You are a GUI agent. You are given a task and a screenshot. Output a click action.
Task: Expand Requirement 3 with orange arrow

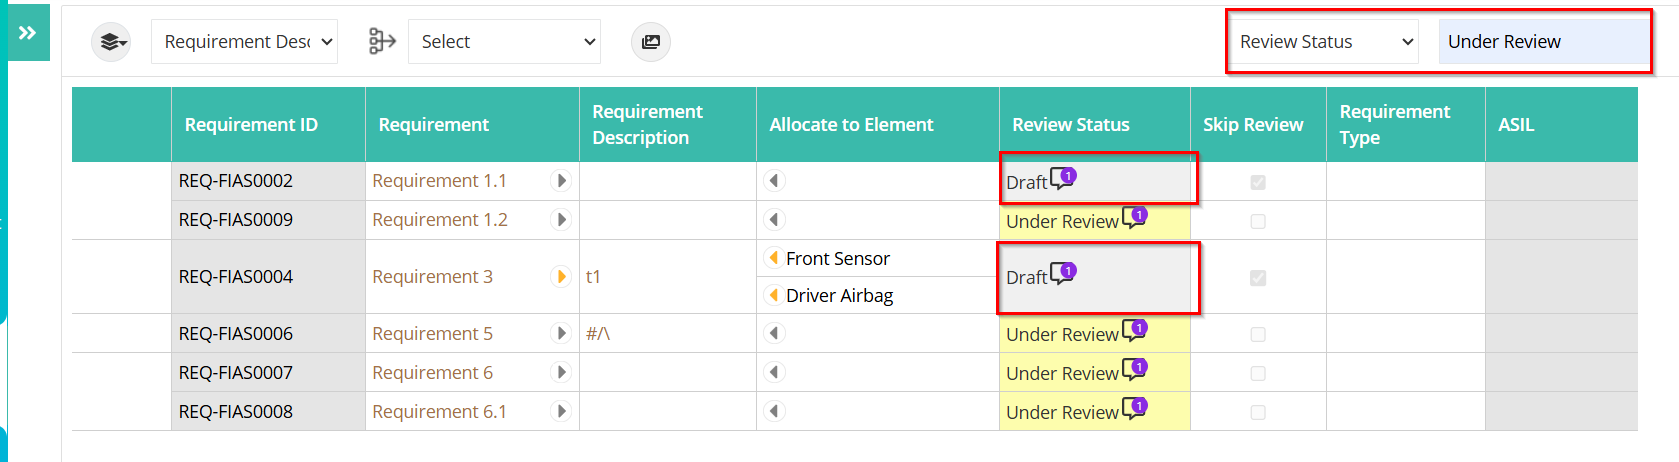tap(561, 276)
